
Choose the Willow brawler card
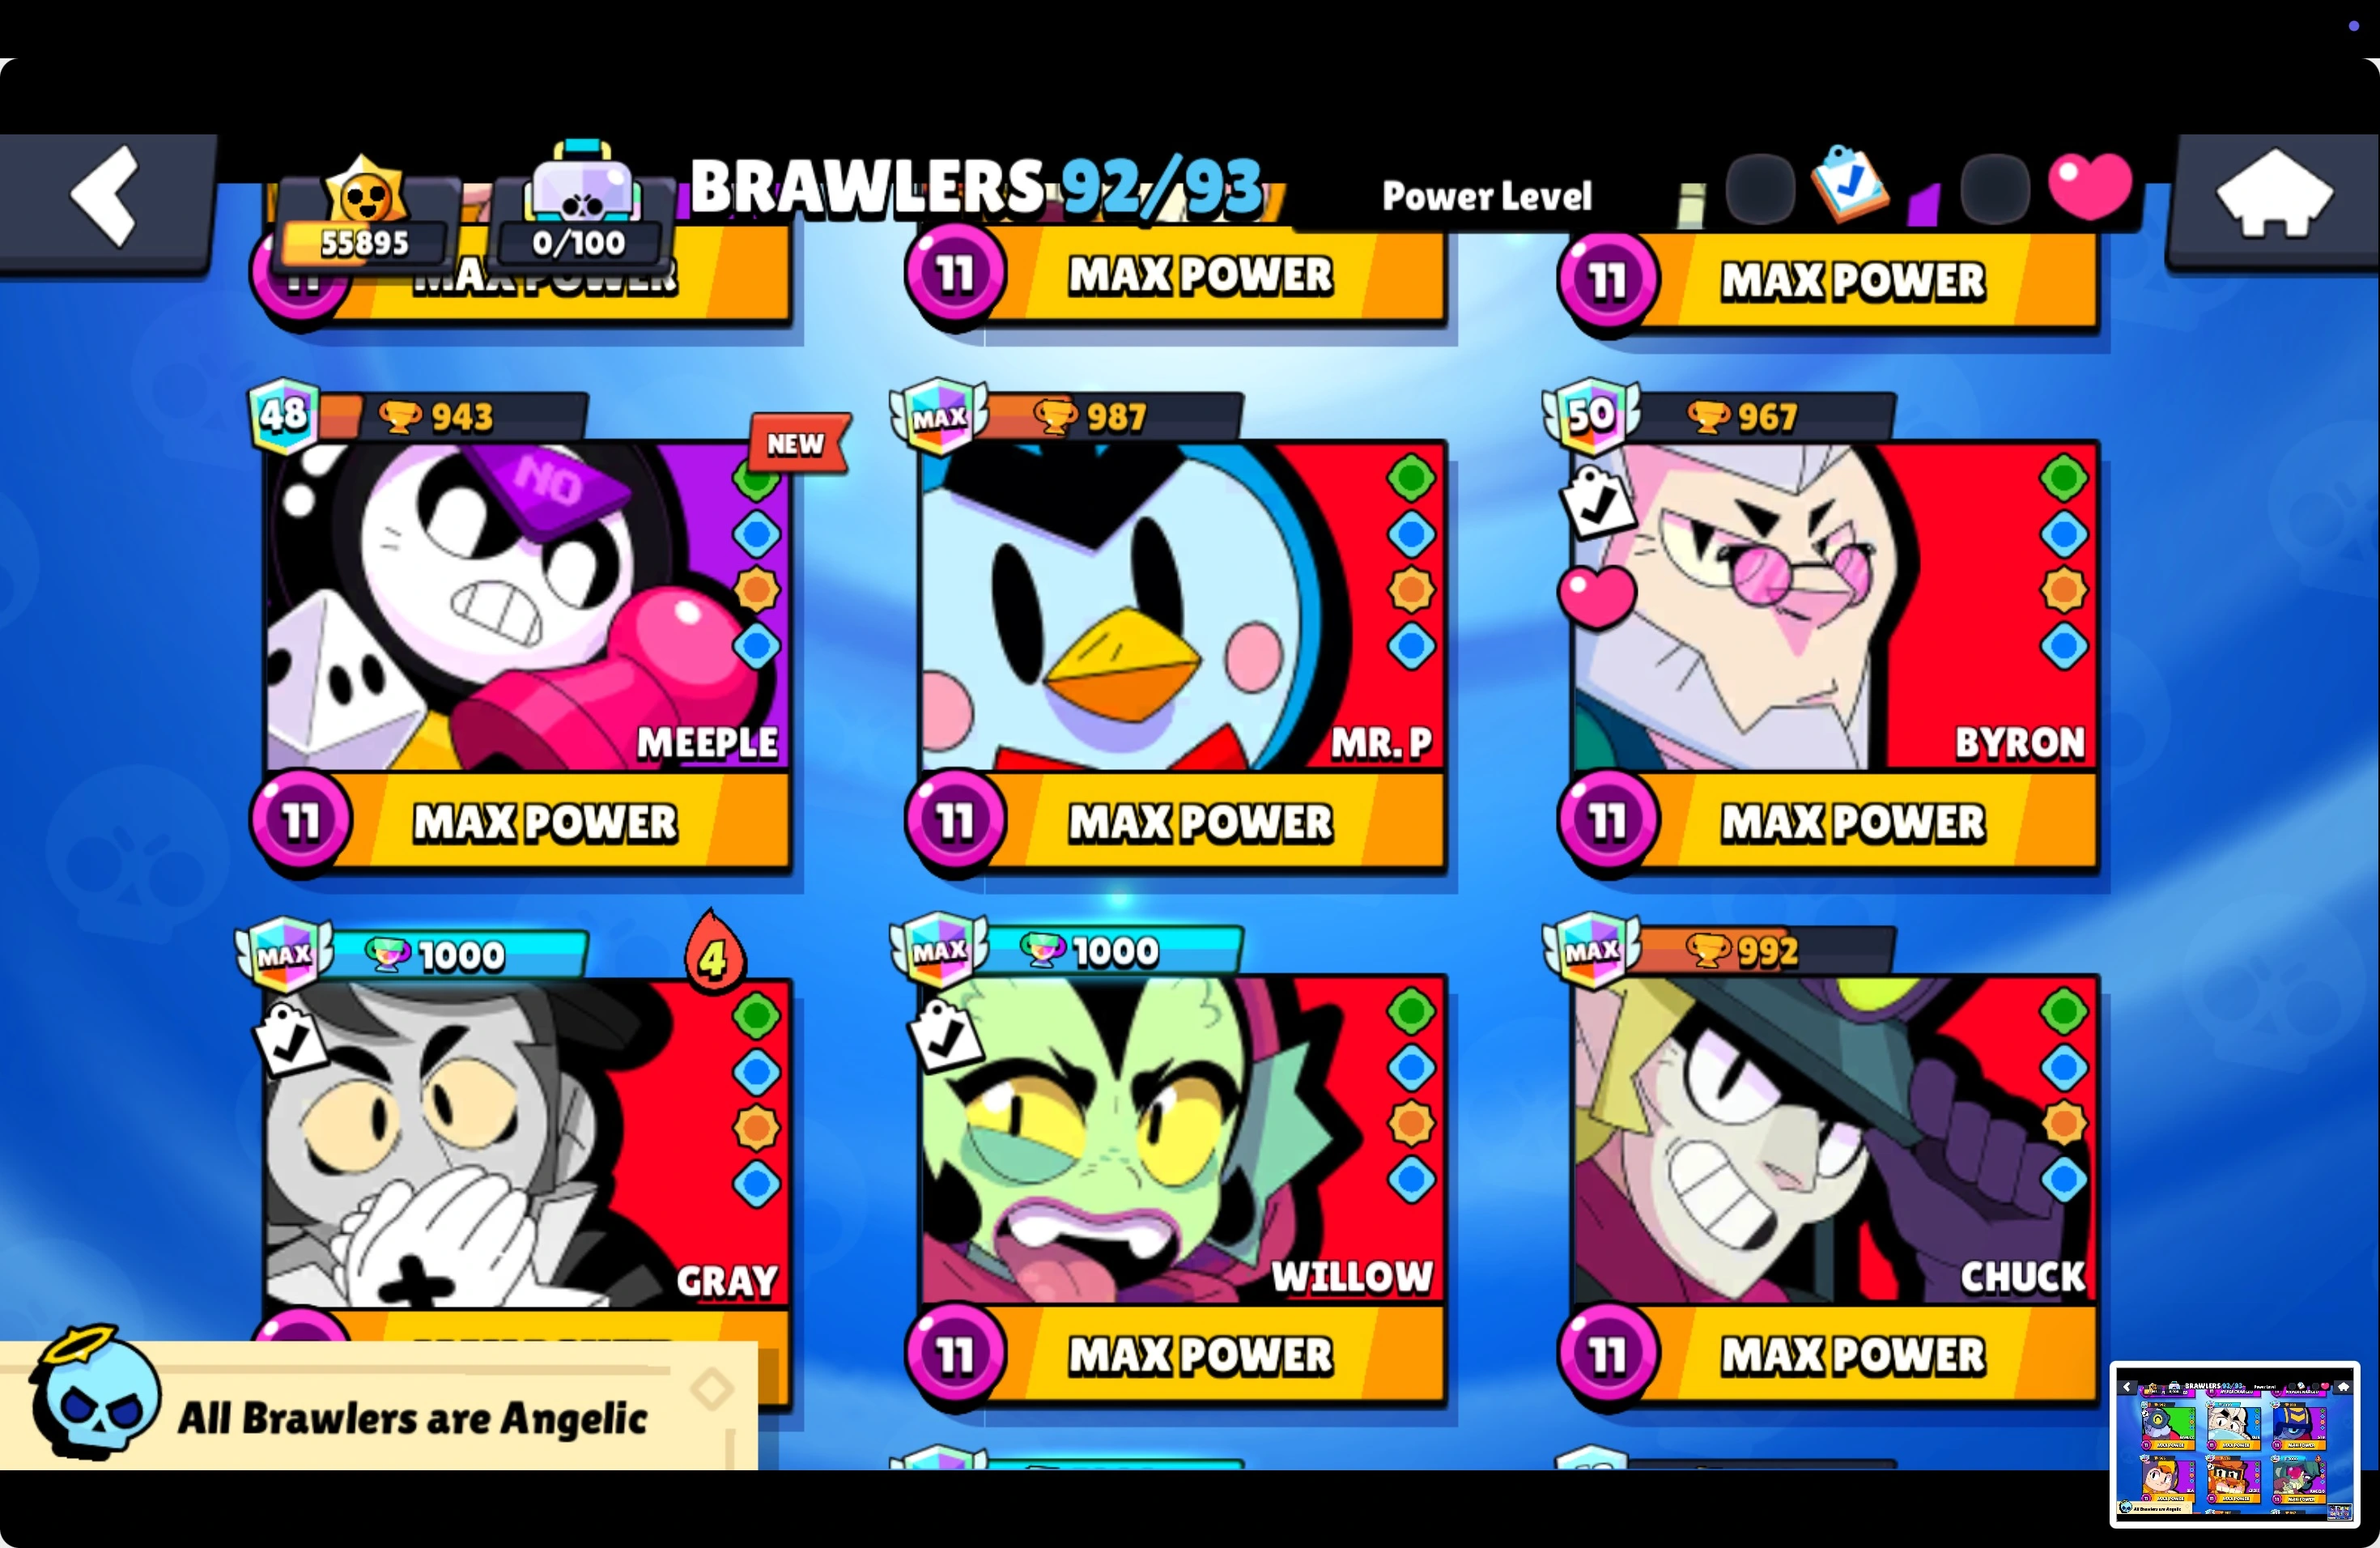click(x=1182, y=1138)
